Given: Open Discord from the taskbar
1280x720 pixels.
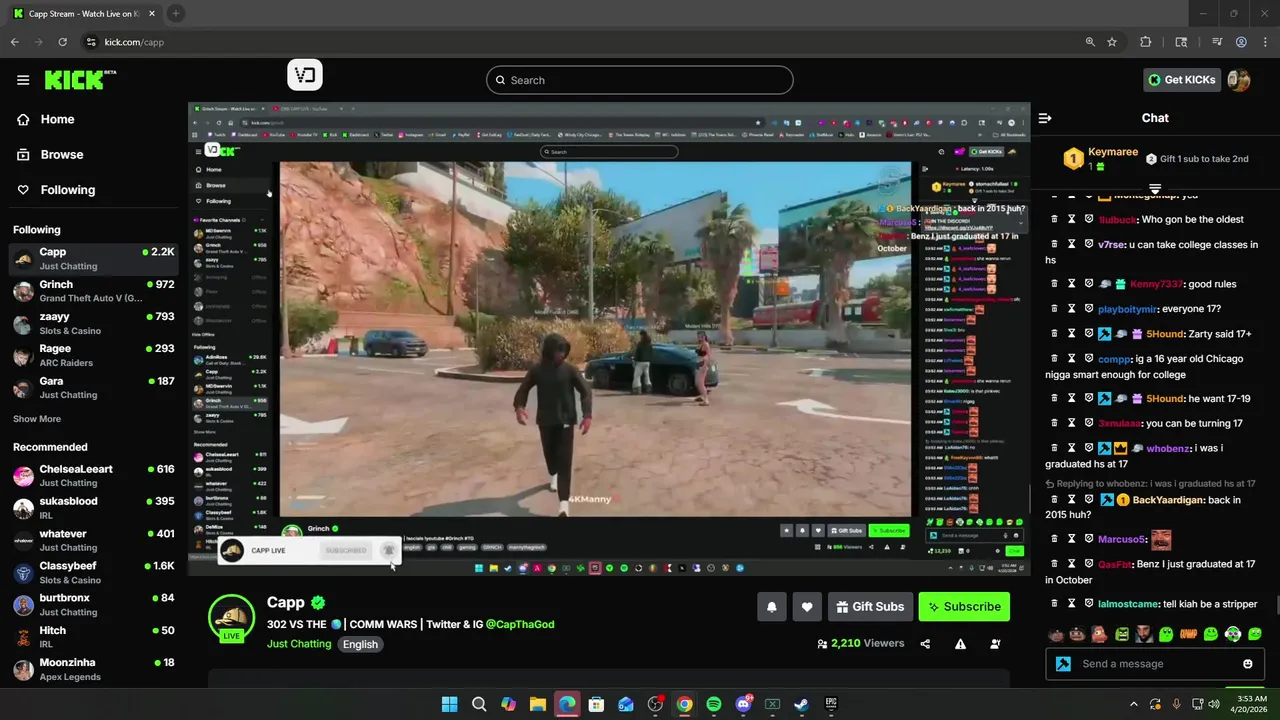Looking at the screenshot, I should pyautogui.click(x=743, y=704).
